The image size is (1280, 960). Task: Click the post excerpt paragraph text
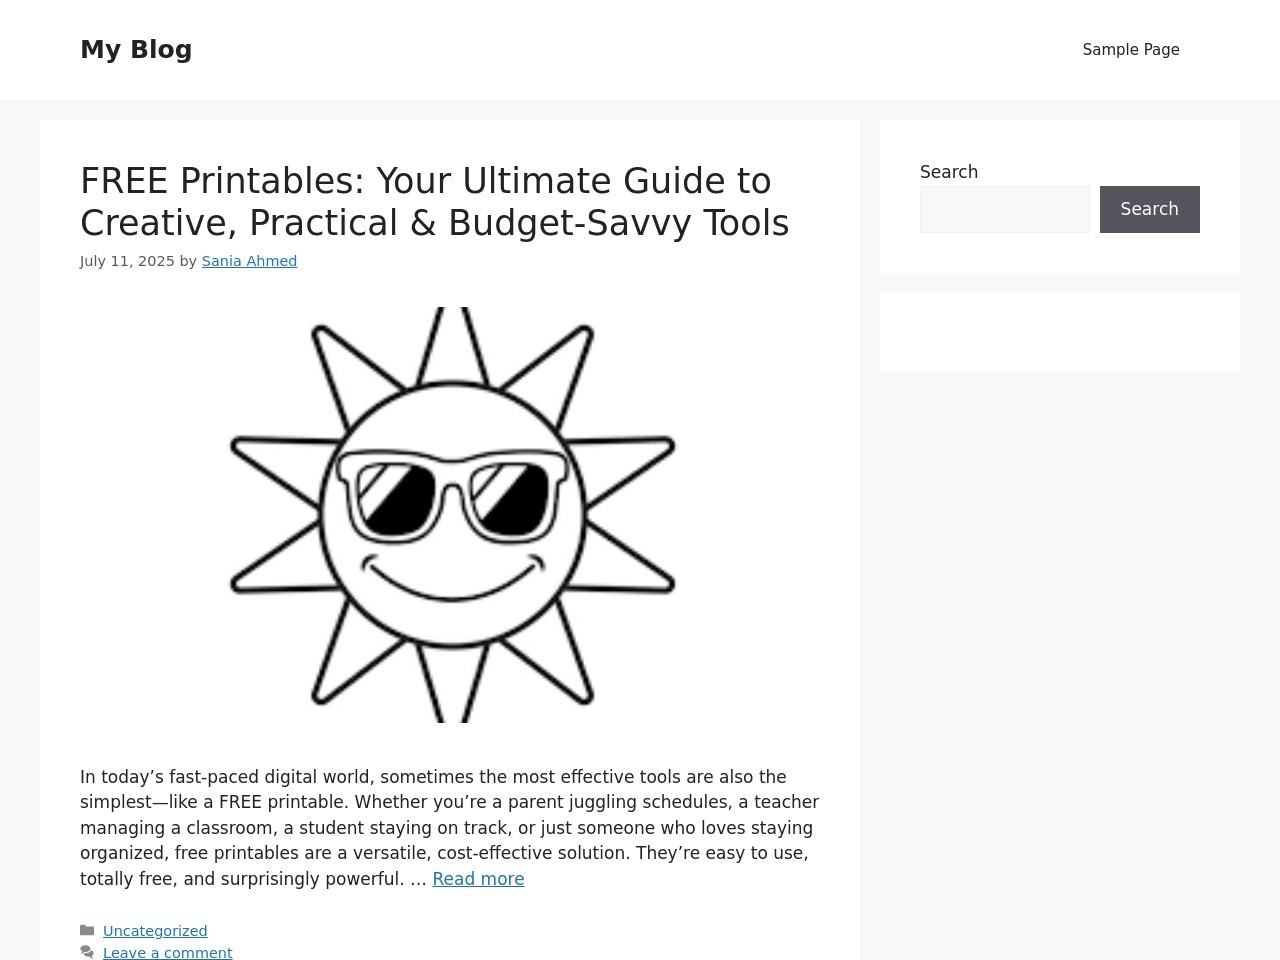pyautogui.click(x=440, y=828)
